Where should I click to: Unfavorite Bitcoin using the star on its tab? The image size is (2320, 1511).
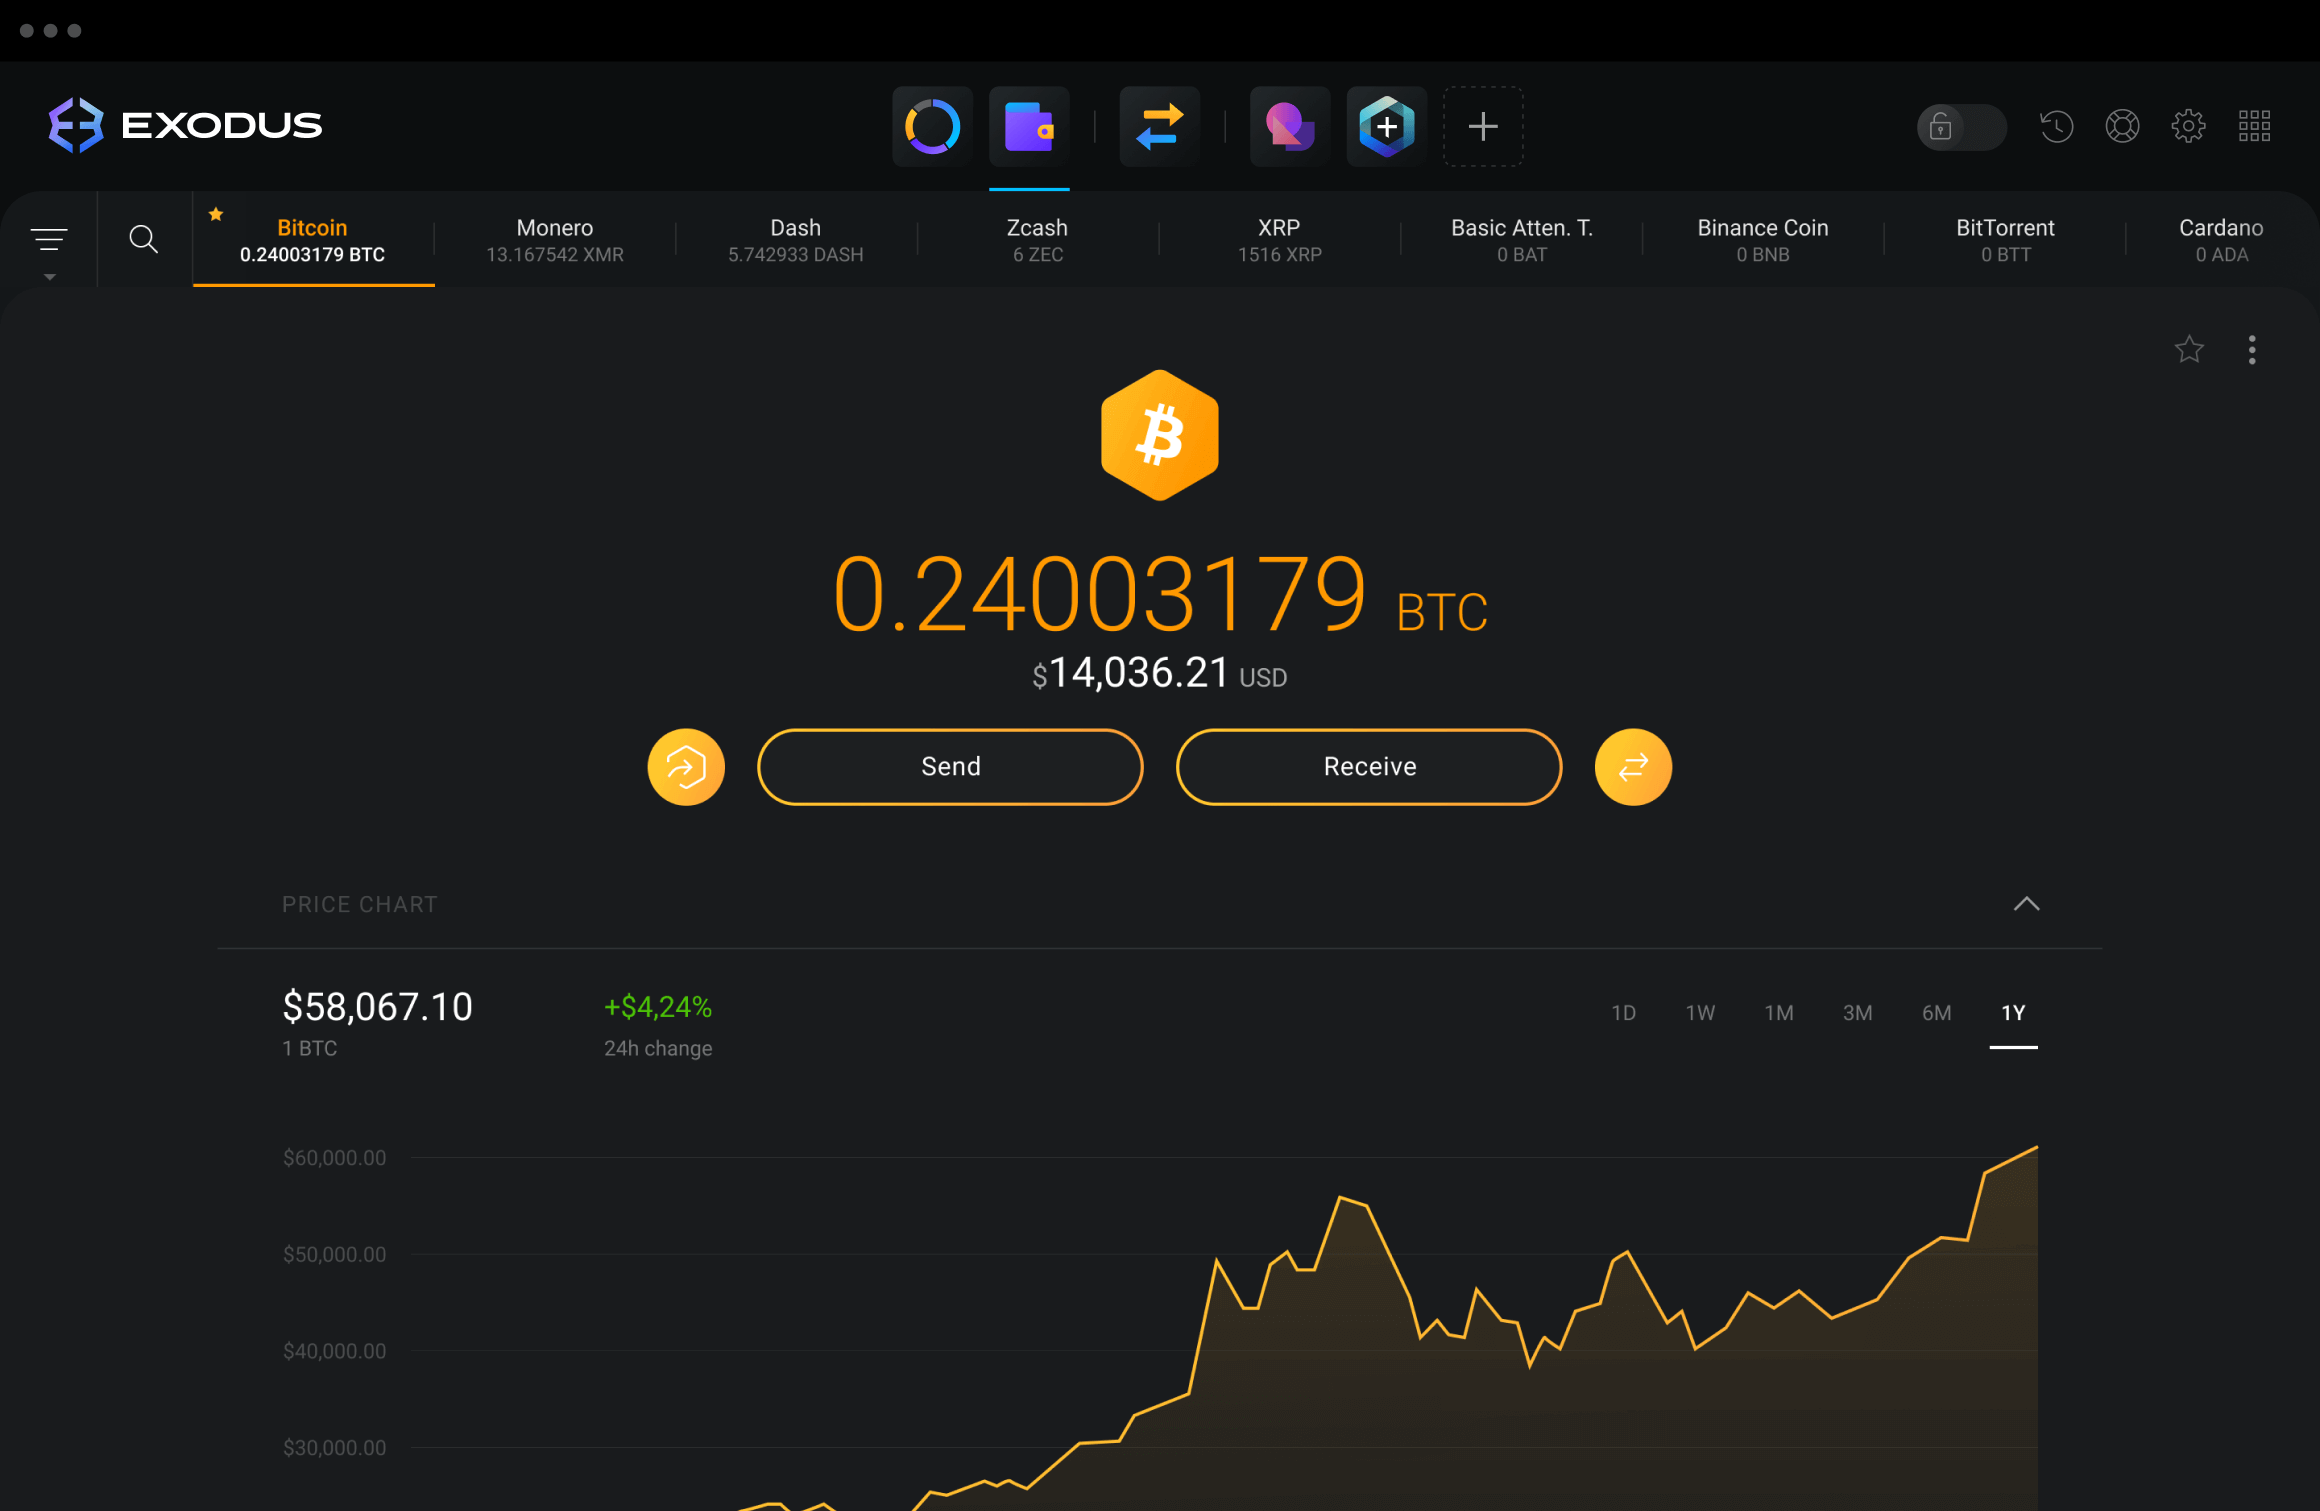pyautogui.click(x=216, y=213)
